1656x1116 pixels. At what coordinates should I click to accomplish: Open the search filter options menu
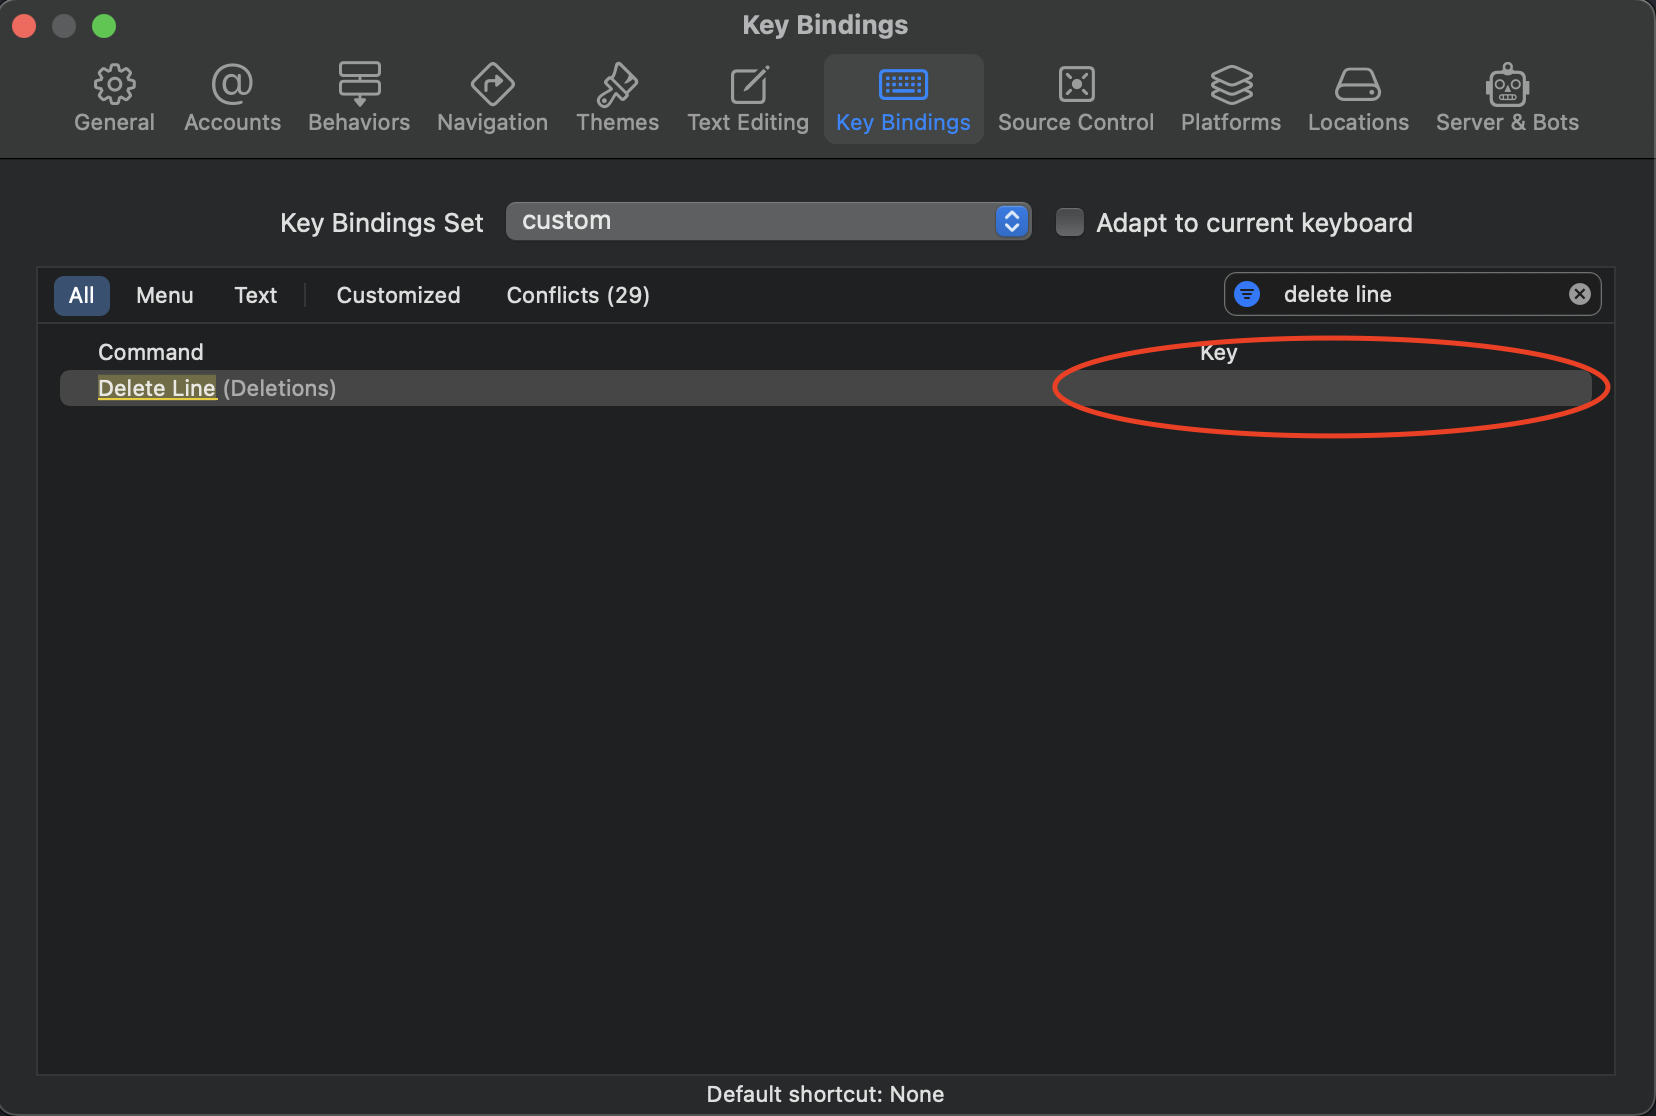click(x=1247, y=294)
